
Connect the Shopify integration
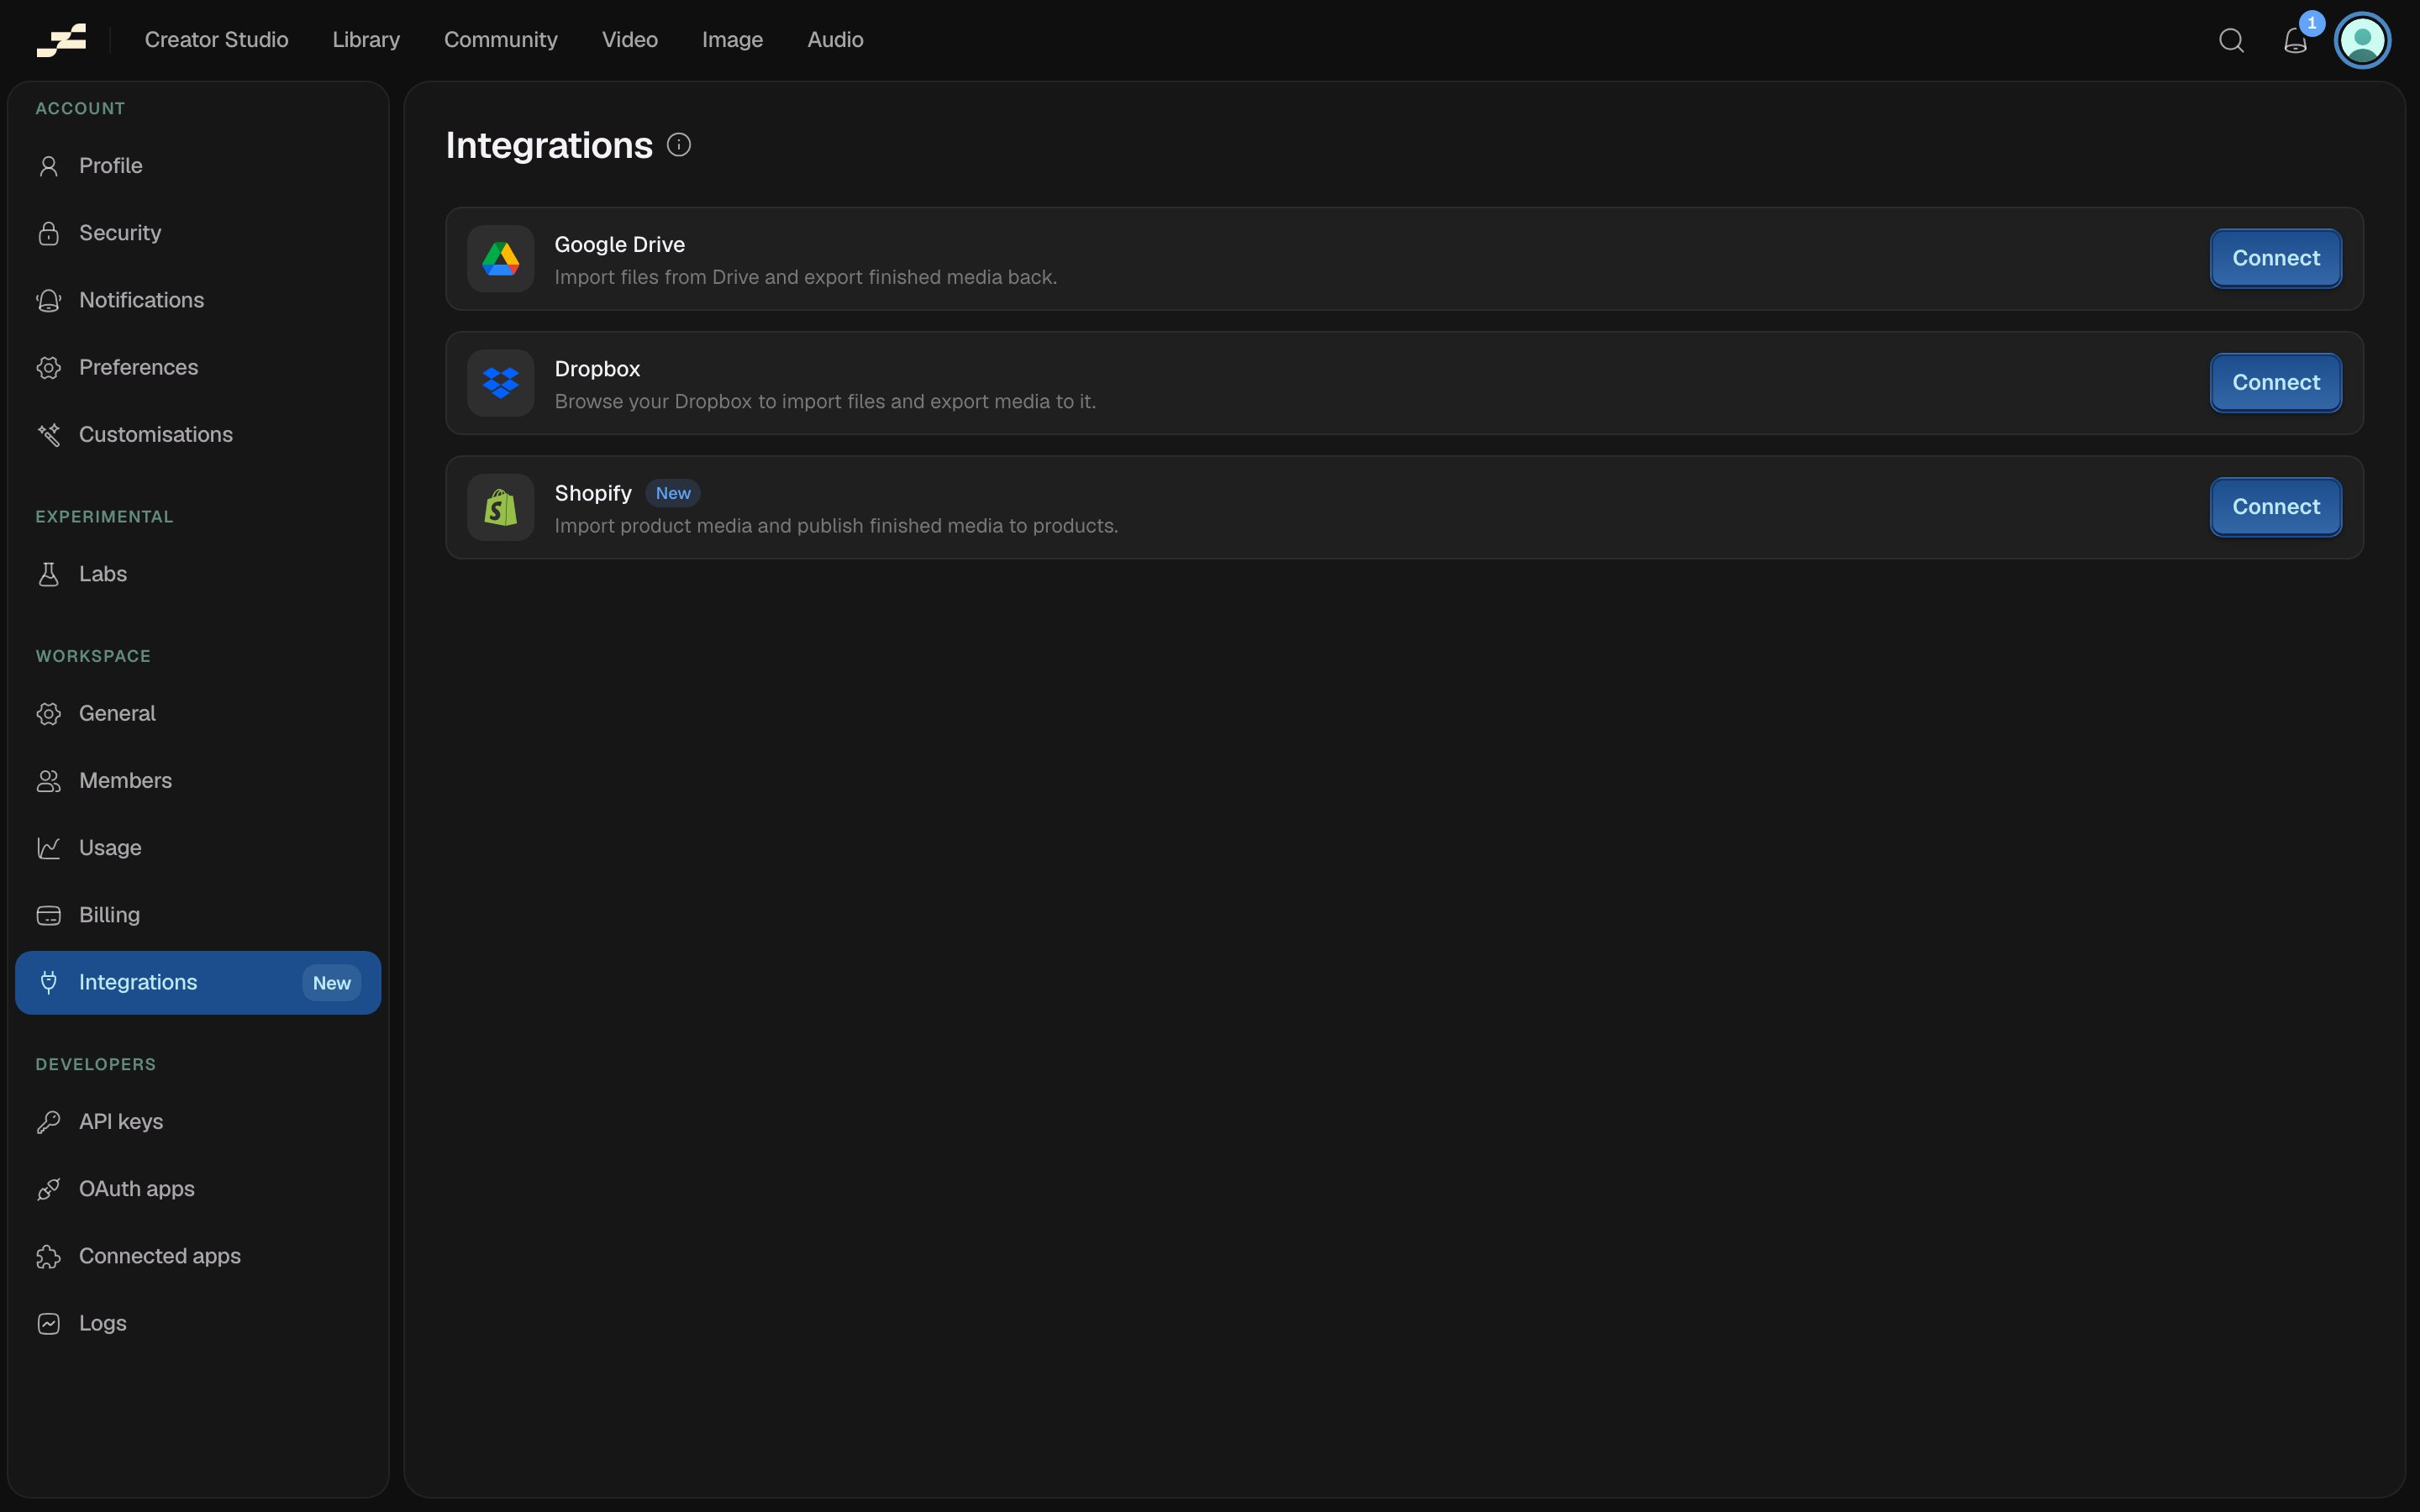click(2275, 507)
